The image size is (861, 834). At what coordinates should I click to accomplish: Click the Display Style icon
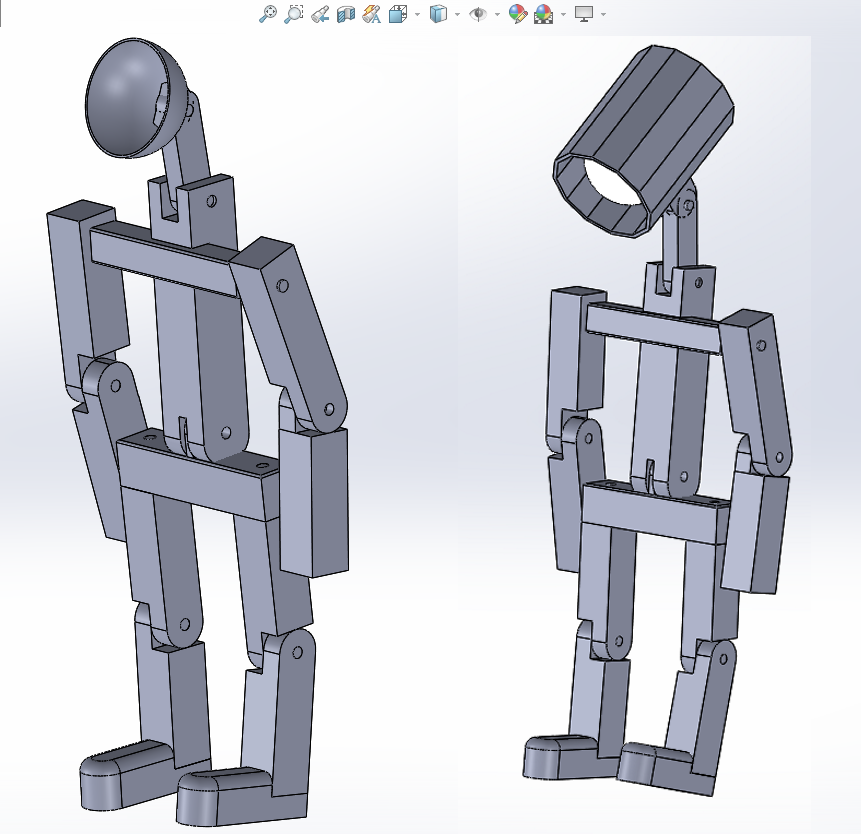(x=438, y=14)
